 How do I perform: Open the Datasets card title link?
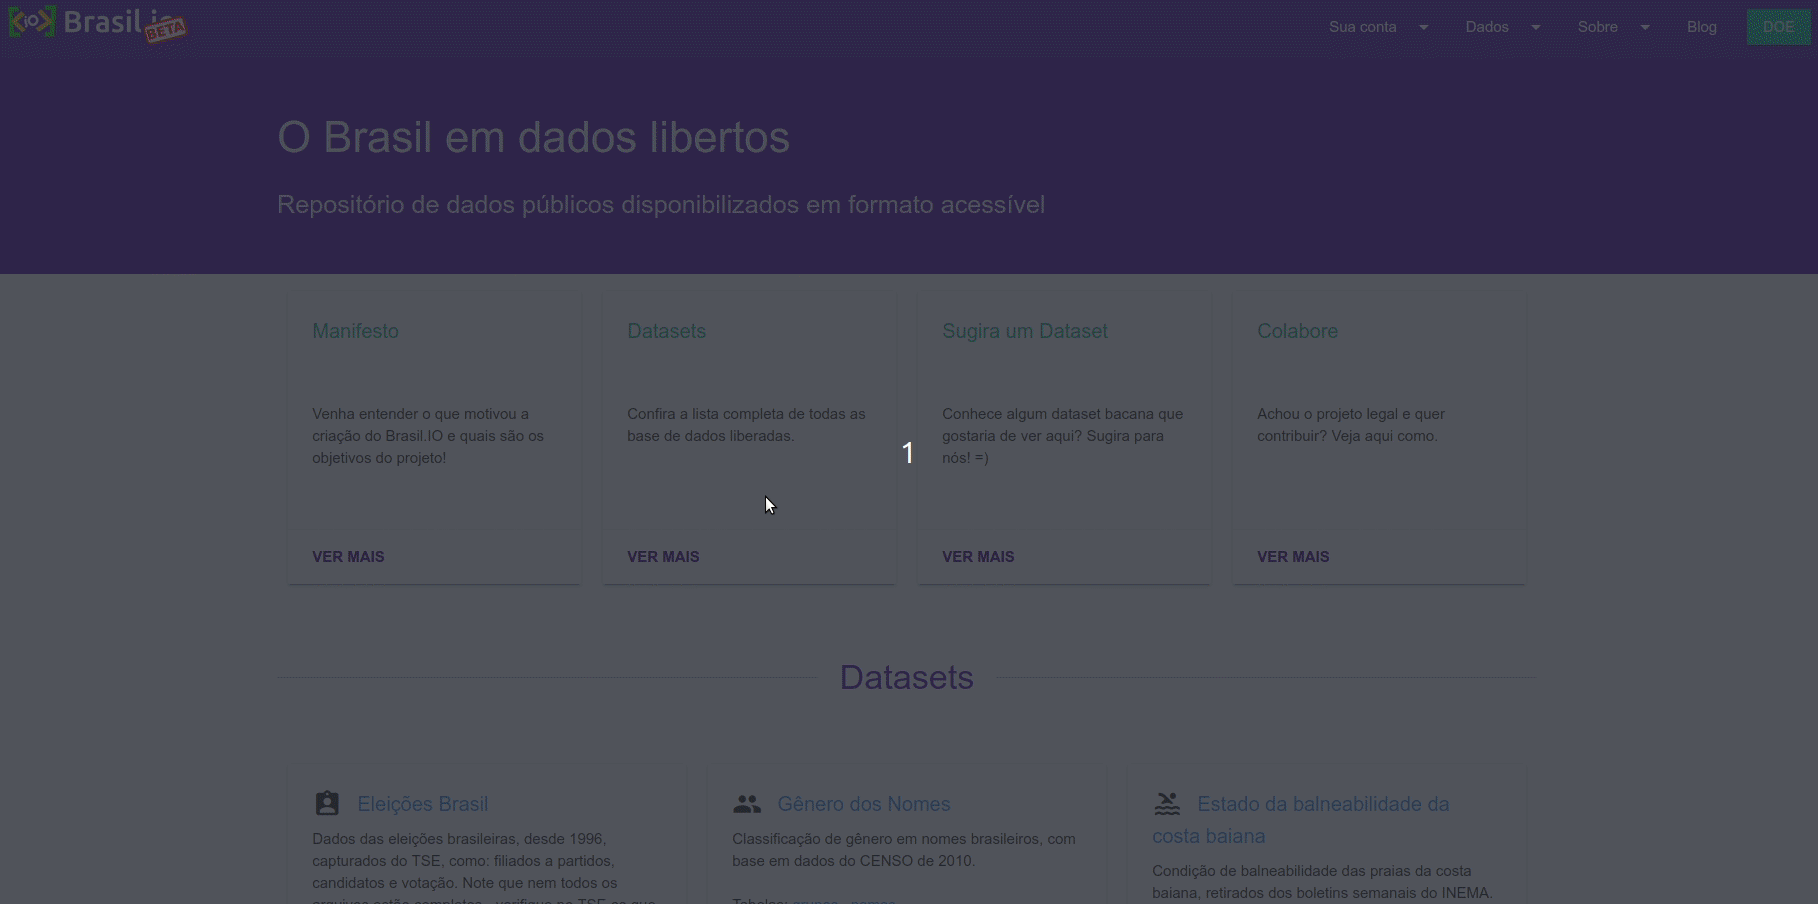coord(666,331)
